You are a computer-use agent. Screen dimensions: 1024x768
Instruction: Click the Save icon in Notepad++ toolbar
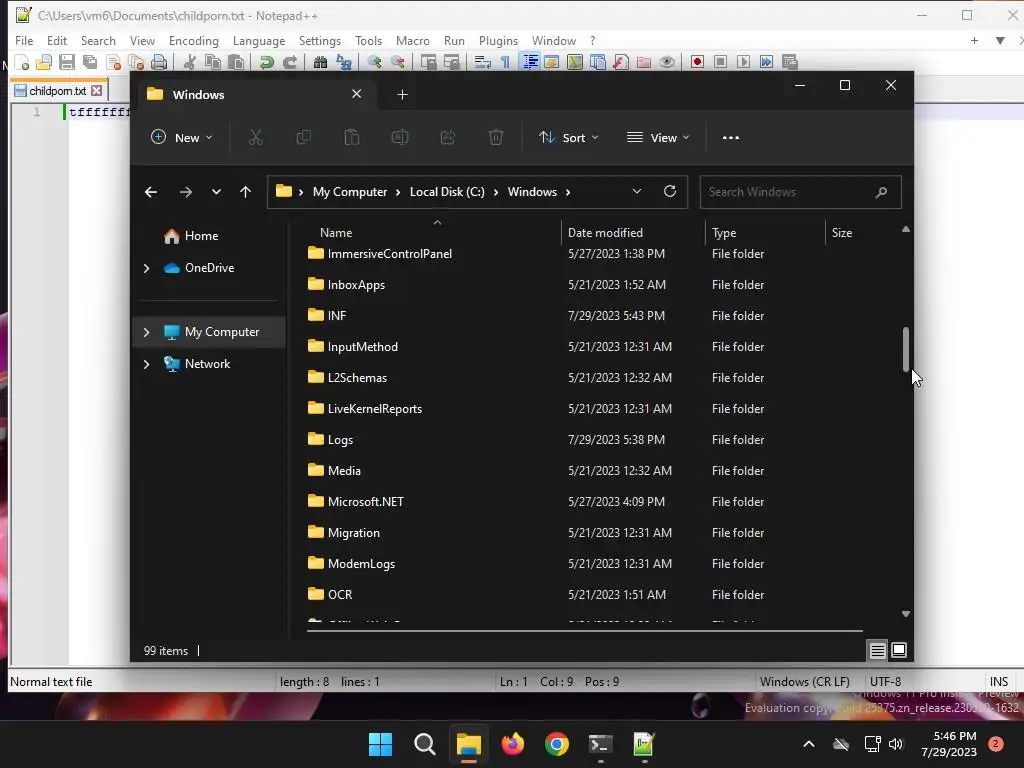[67, 62]
